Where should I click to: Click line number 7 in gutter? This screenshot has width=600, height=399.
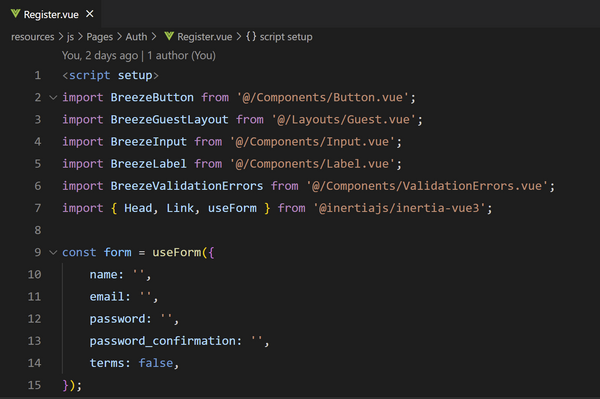pyautogui.click(x=38, y=208)
